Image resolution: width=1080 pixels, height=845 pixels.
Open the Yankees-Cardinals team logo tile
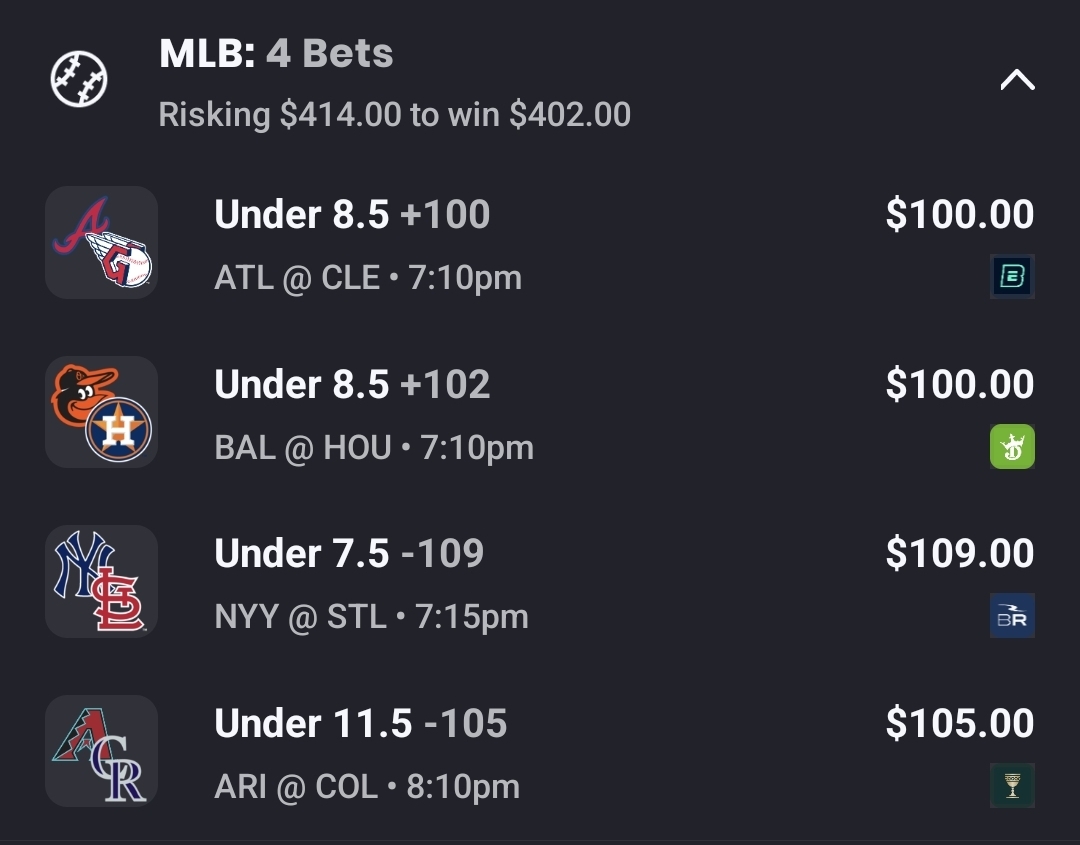(101, 582)
